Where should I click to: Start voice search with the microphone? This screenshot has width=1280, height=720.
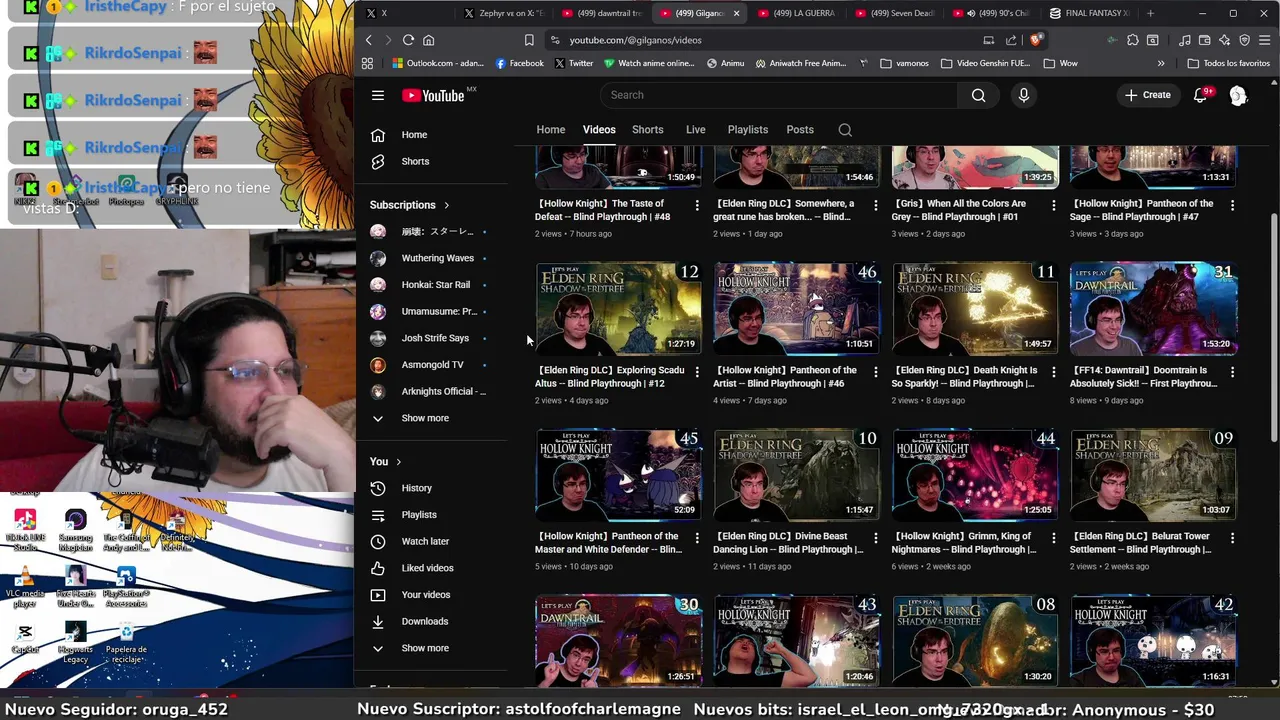[1023, 95]
